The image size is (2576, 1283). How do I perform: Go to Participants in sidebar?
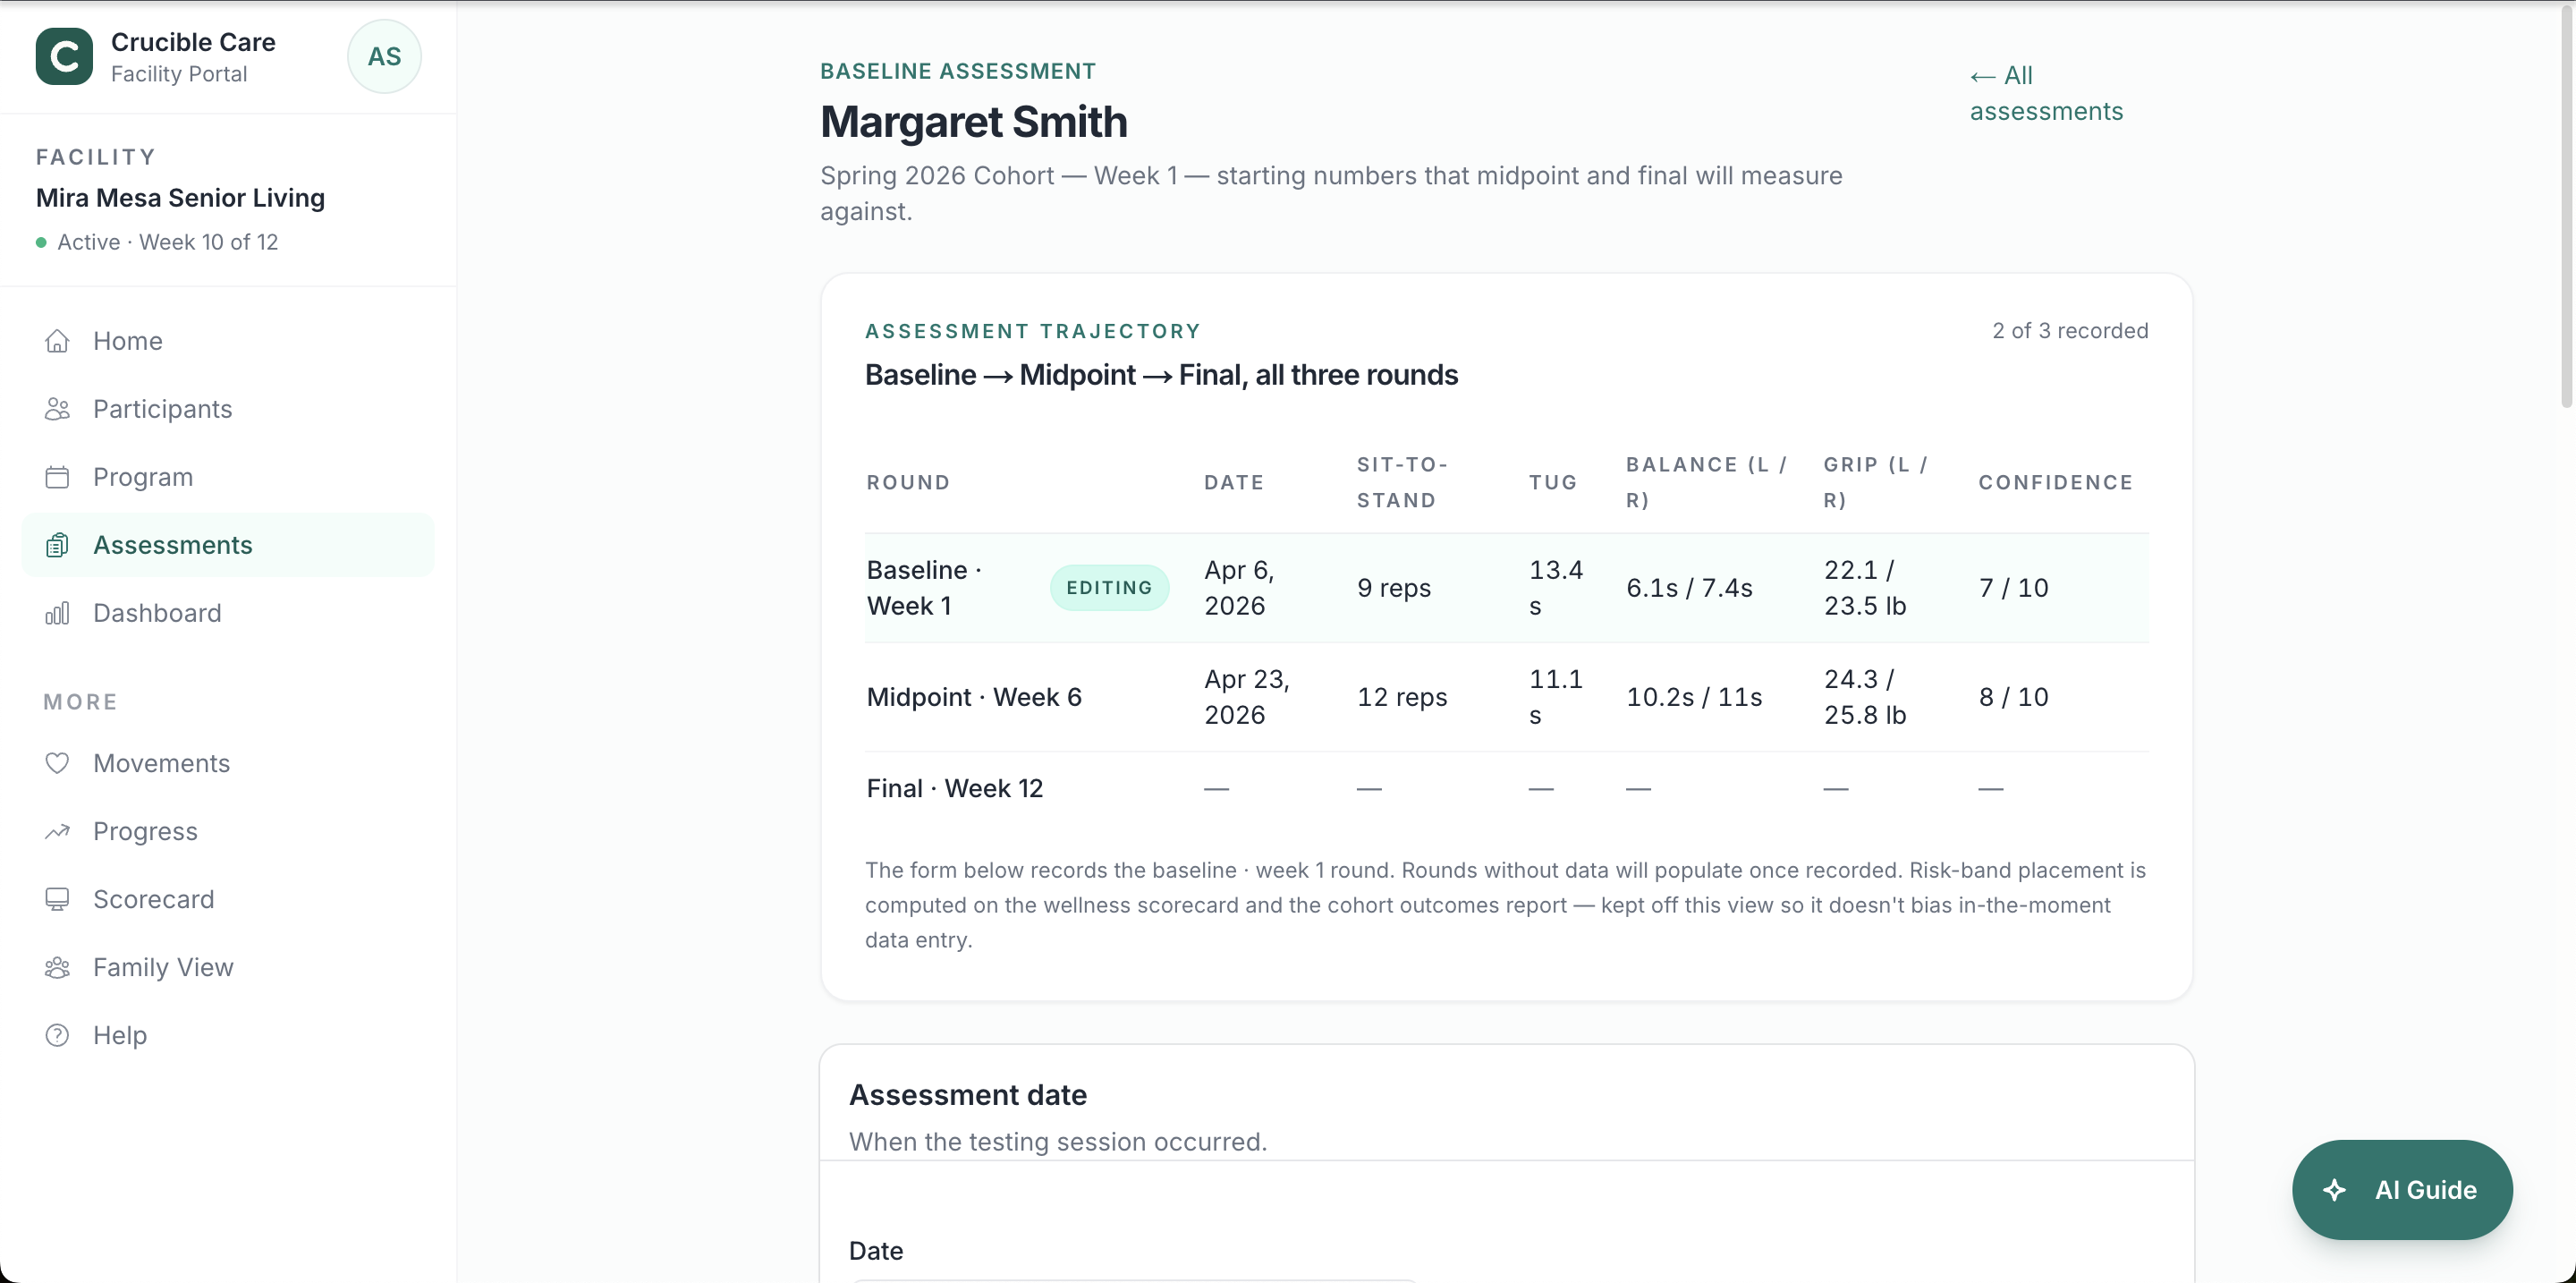pos(228,409)
